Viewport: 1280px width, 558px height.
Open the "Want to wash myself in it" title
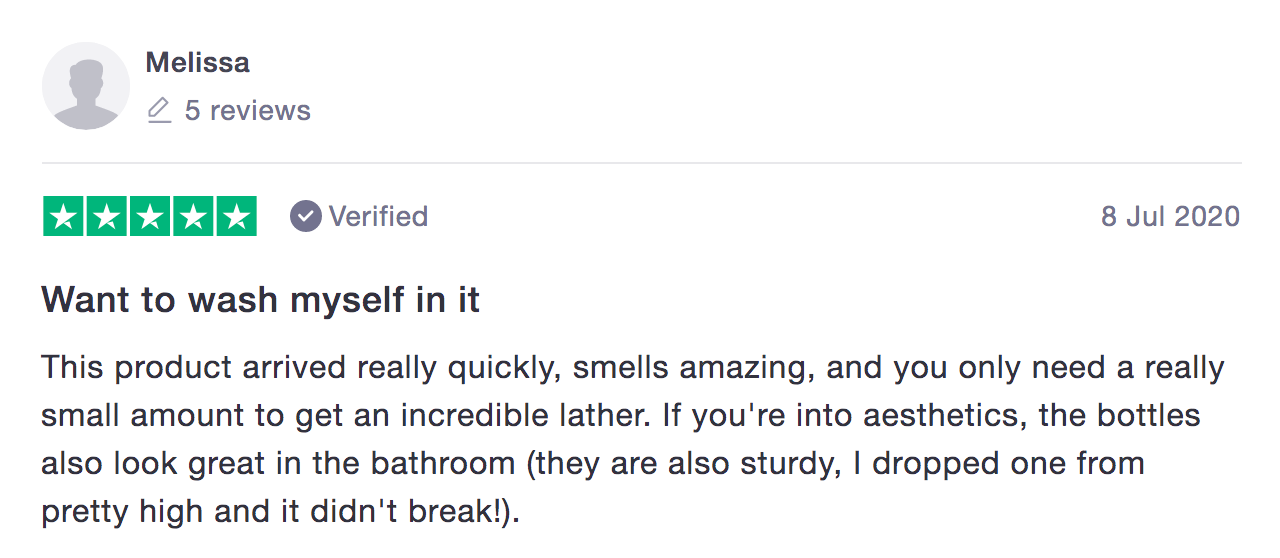[261, 300]
